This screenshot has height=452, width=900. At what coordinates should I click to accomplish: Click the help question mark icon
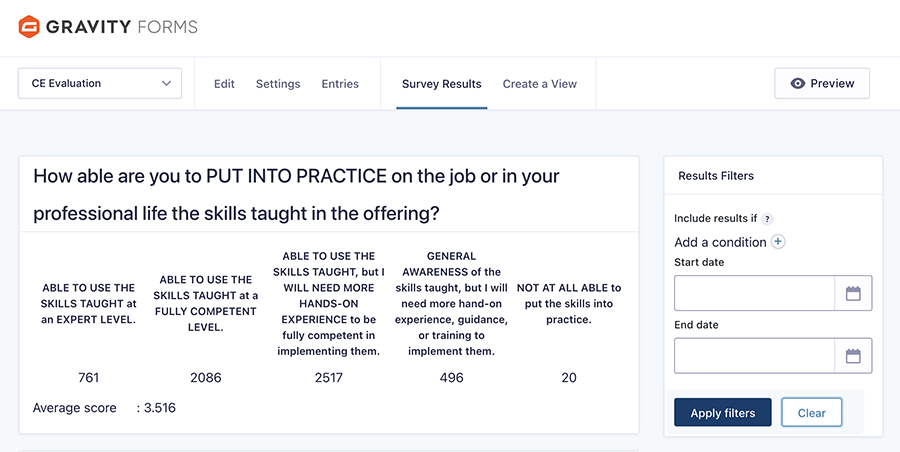point(767,219)
